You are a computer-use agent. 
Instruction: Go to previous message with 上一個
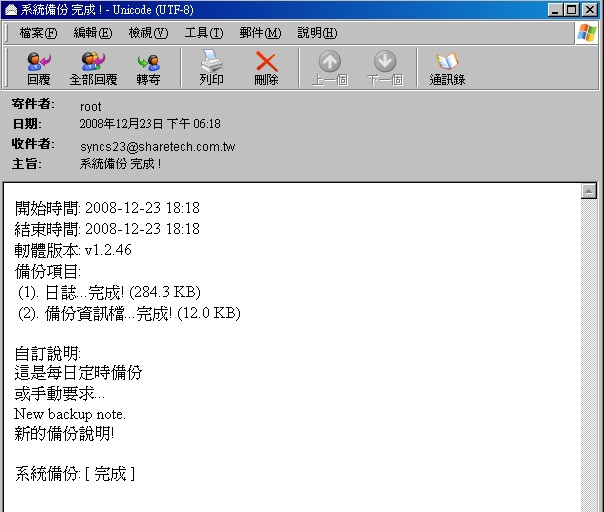[x=329, y=67]
